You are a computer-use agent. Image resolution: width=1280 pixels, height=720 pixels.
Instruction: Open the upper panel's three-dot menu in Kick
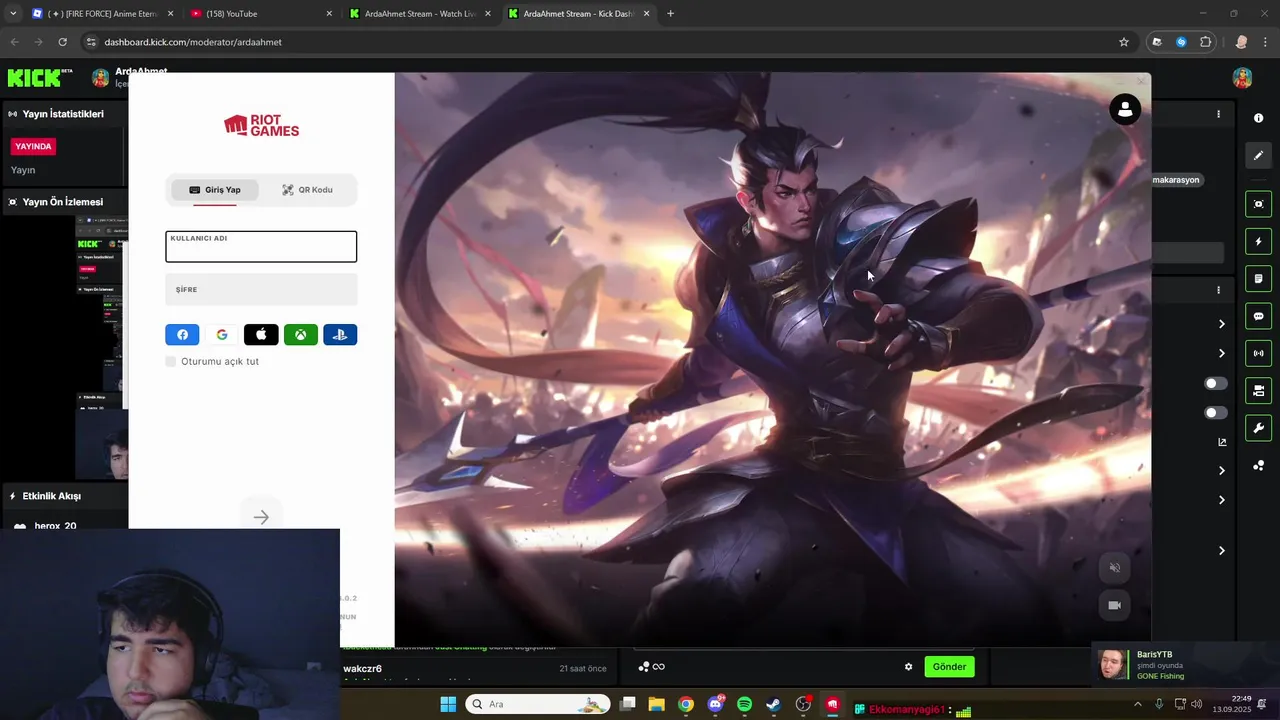pyautogui.click(x=1218, y=114)
